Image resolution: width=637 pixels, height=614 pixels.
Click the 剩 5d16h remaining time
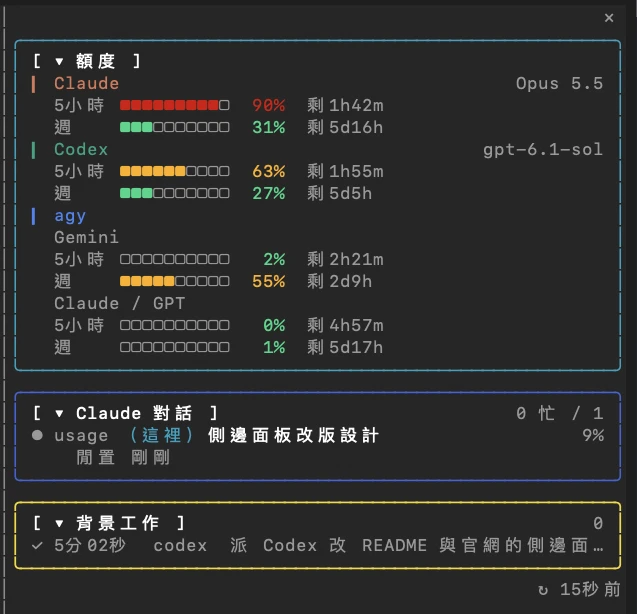point(345,127)
